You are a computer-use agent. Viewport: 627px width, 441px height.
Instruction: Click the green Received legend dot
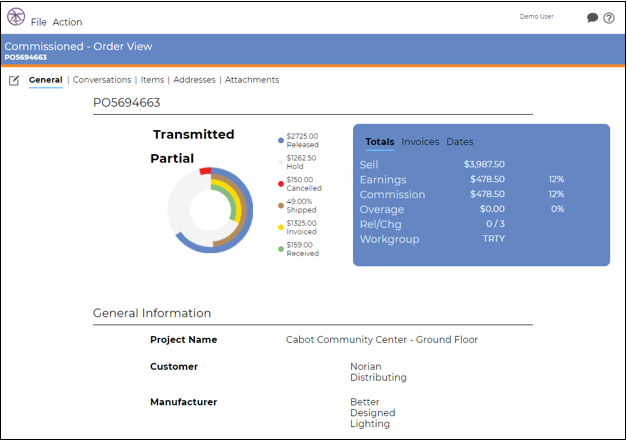point(281,249)
